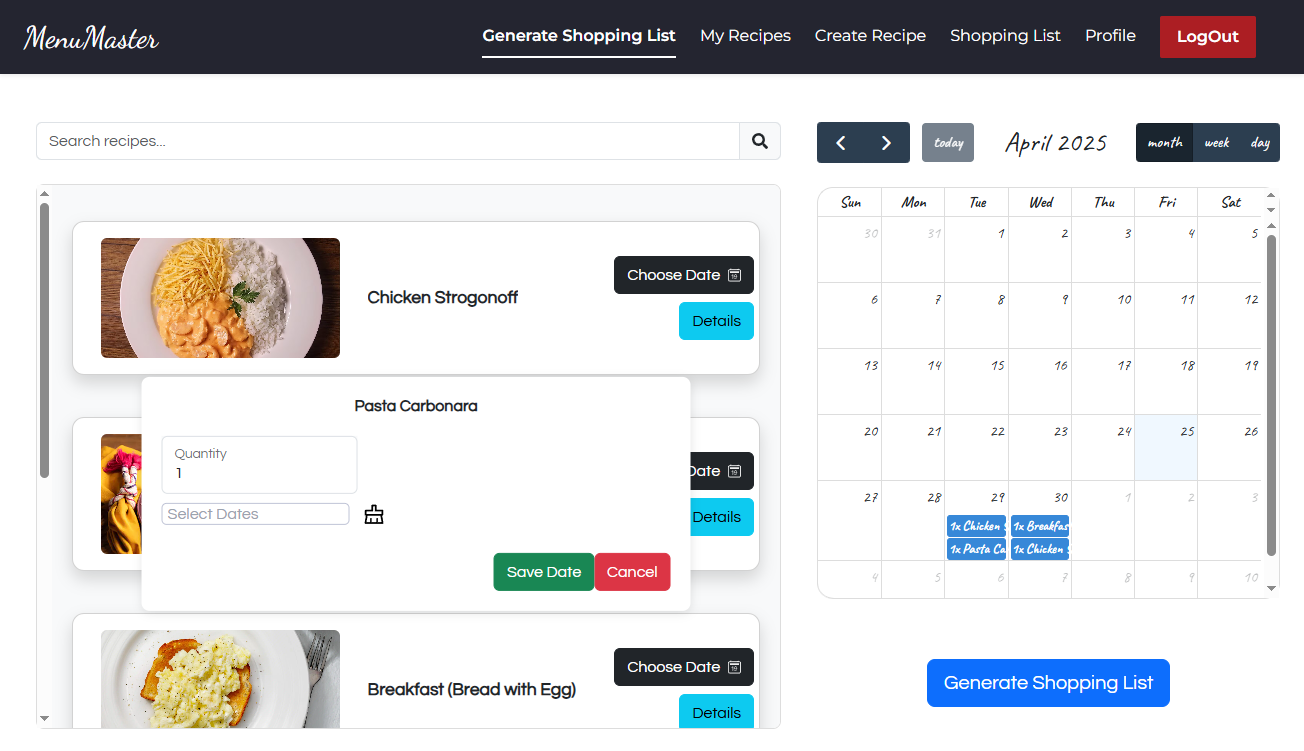This screenshot has height=751, width=1304.
Task: Open Choose Date for Chicken Strogonoff
Action: click(x=684, y=275)
